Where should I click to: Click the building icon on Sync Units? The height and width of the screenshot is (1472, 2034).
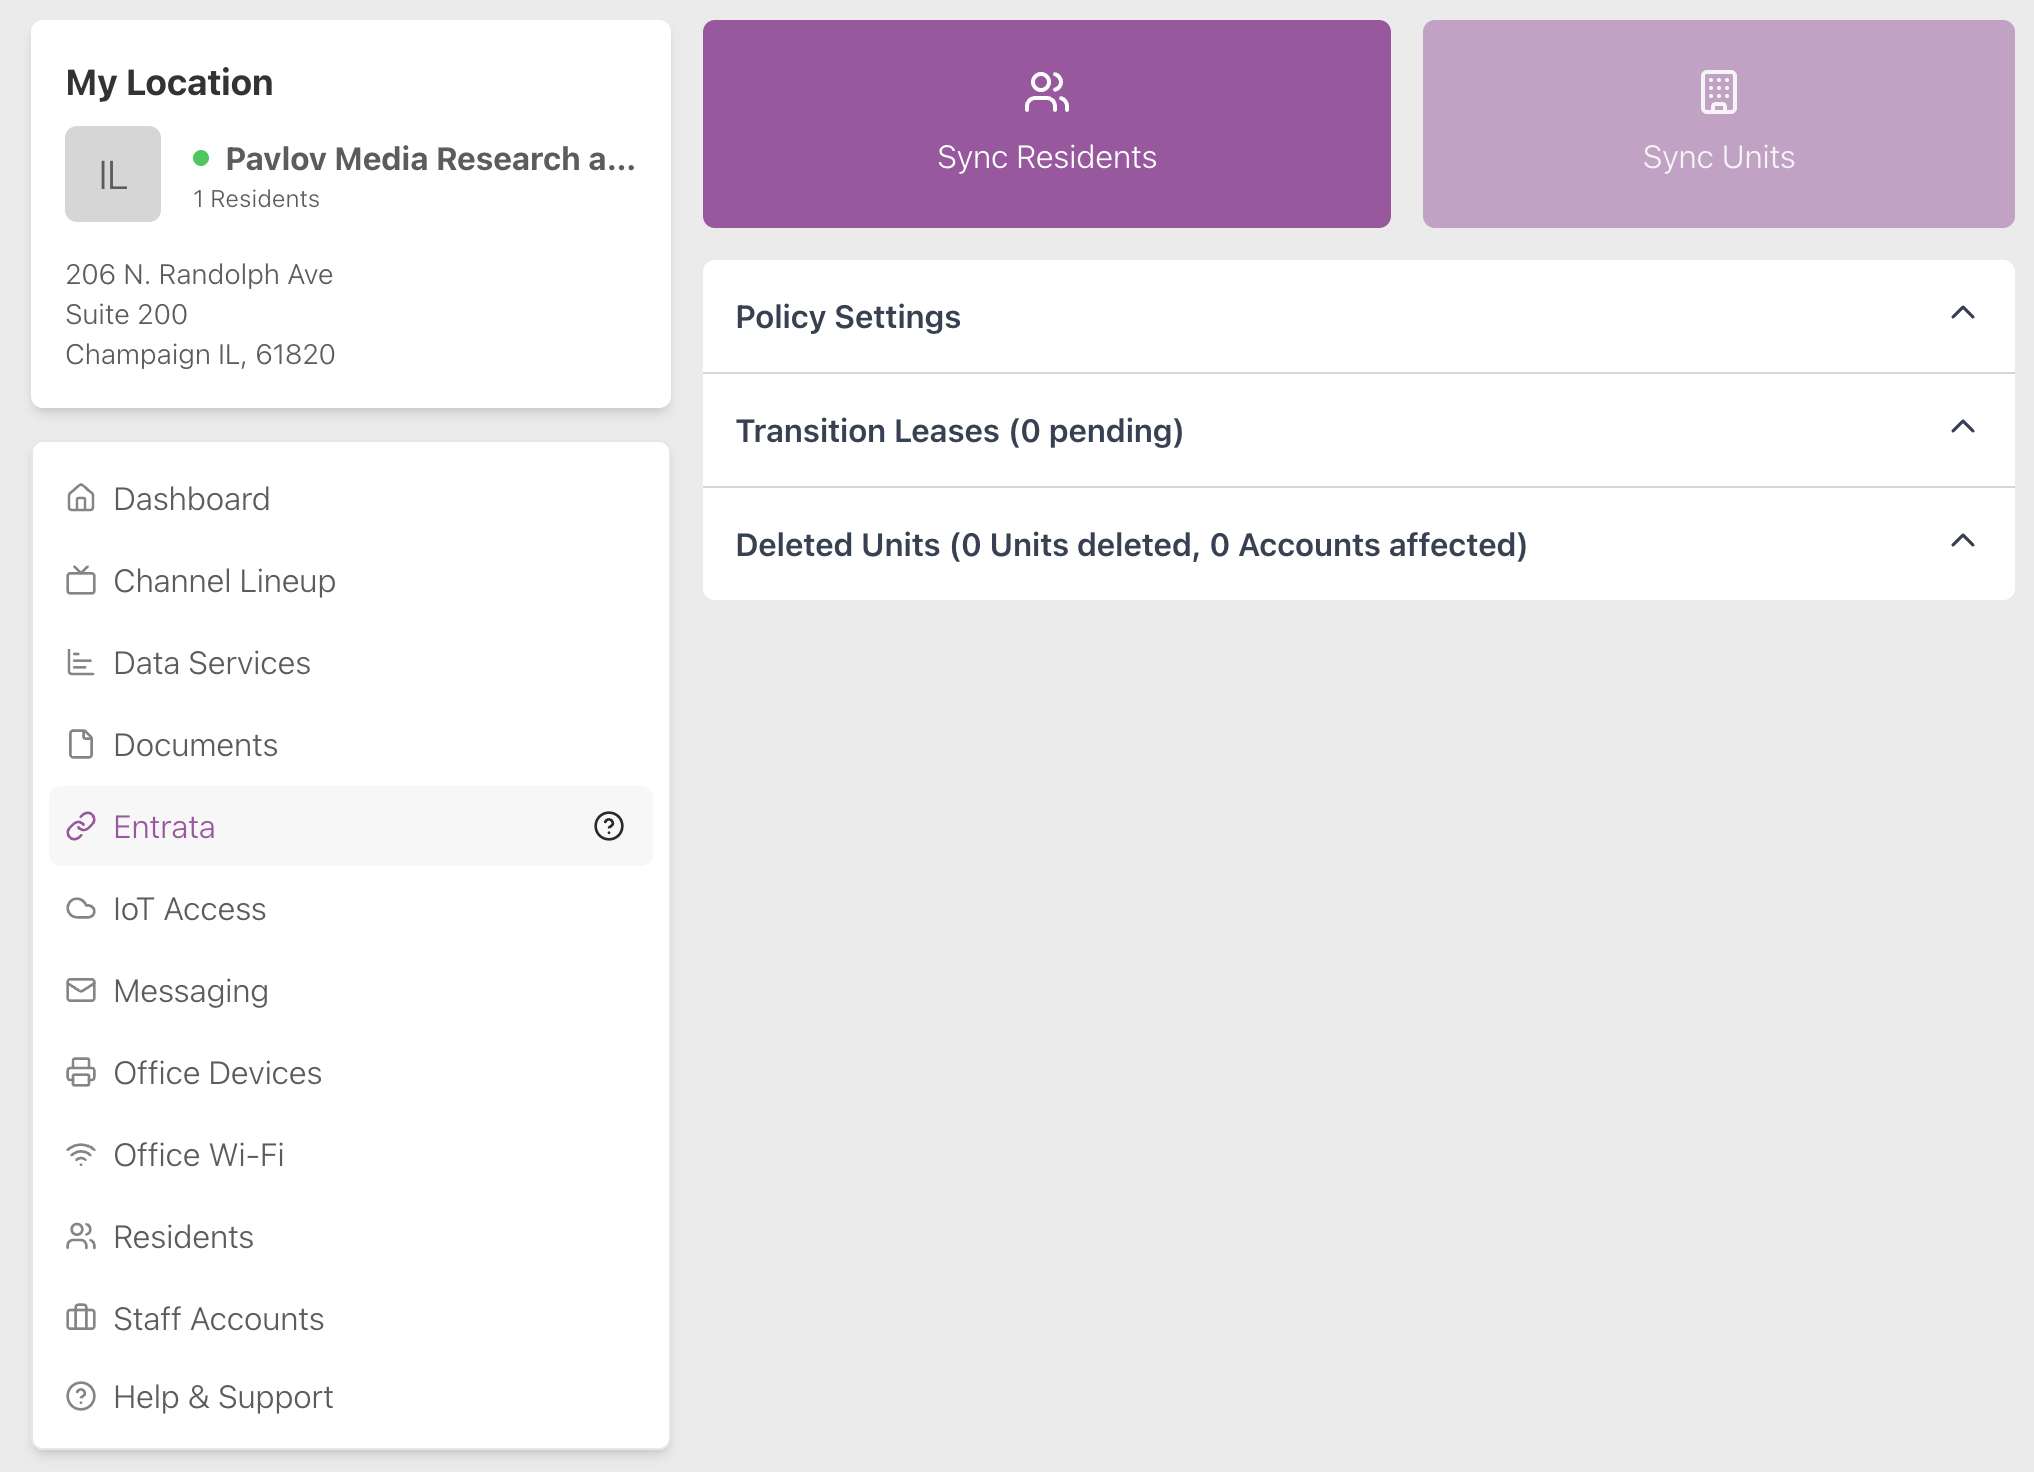tap(1719, 92)
